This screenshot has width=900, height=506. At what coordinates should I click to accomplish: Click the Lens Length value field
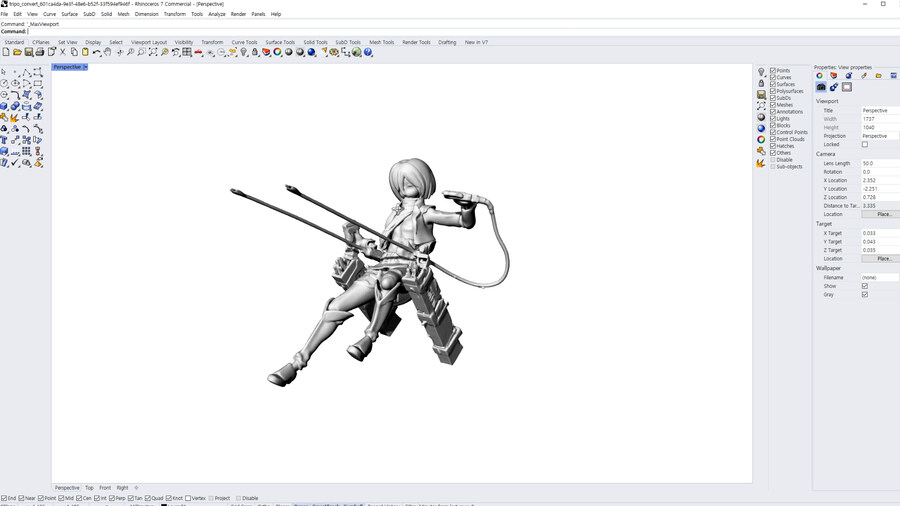click(880, 164)
